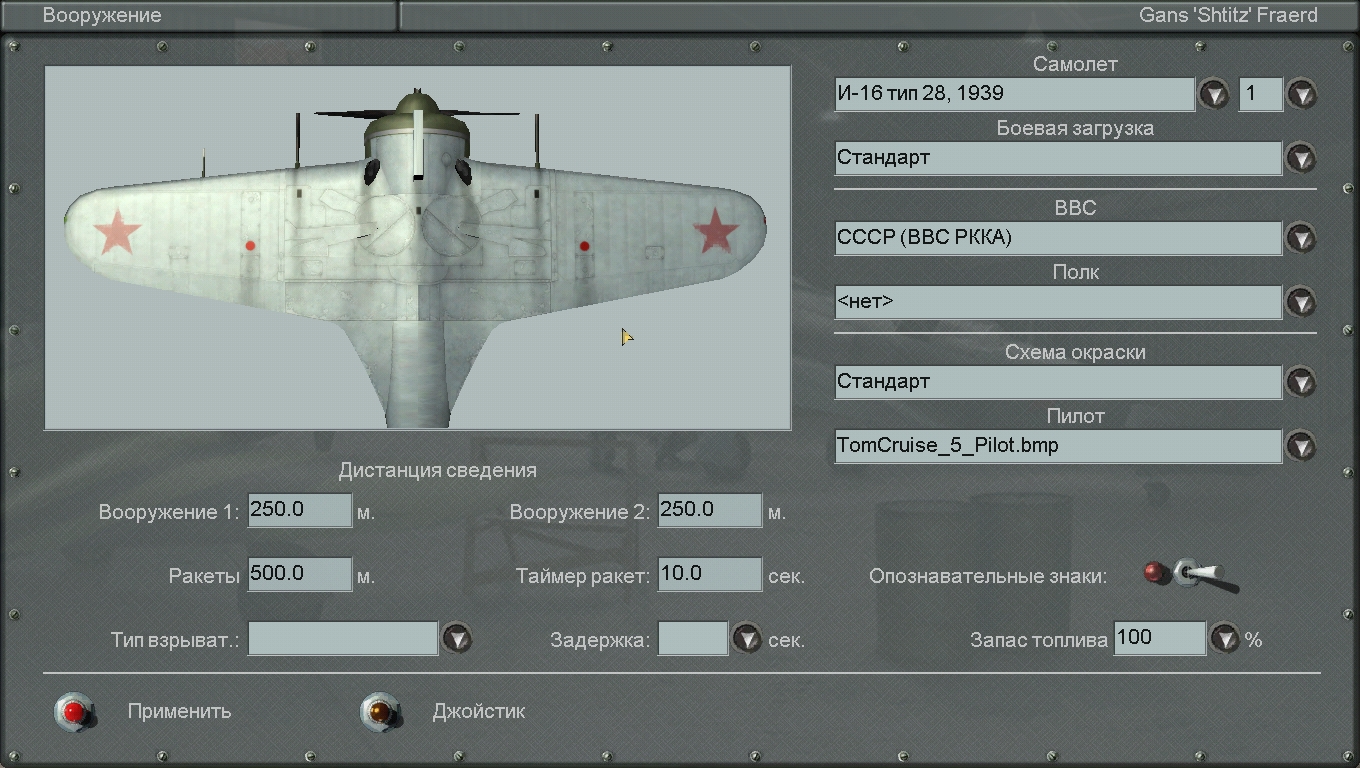
Task: Click the Применить text label
Action: click(x=179, y=712)
